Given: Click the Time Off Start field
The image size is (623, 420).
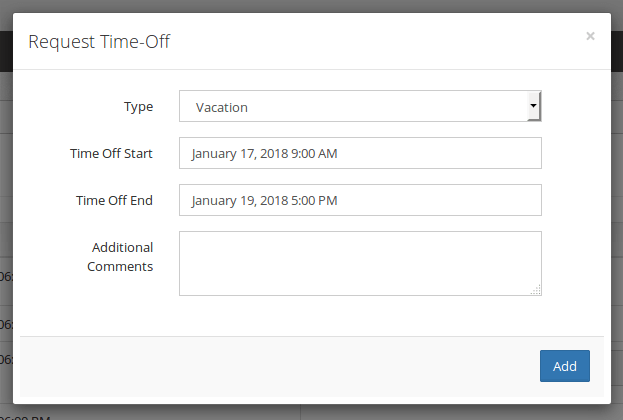Looking at the screenshot, I should [360, 153].
